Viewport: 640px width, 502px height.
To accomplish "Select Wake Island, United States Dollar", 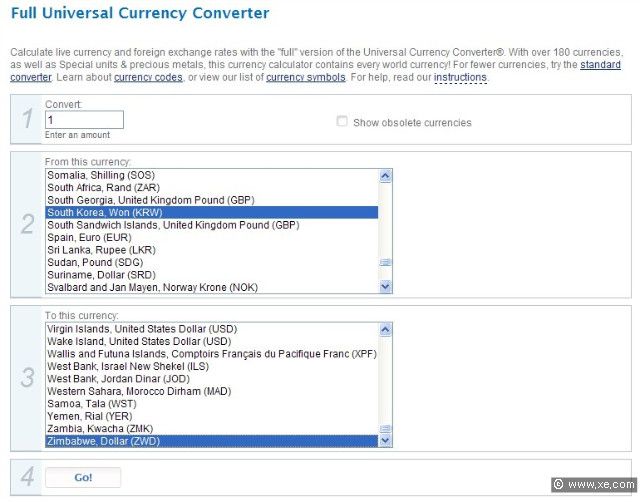I will coord(211,342).
